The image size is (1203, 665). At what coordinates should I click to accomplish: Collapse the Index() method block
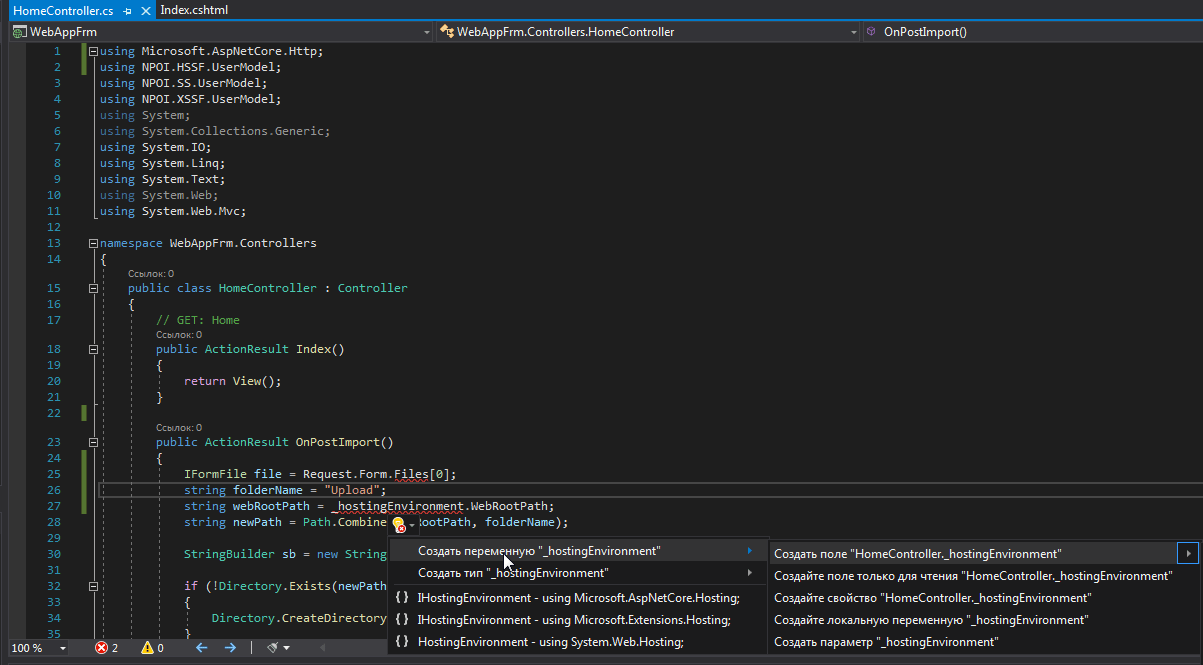[93, 350]
